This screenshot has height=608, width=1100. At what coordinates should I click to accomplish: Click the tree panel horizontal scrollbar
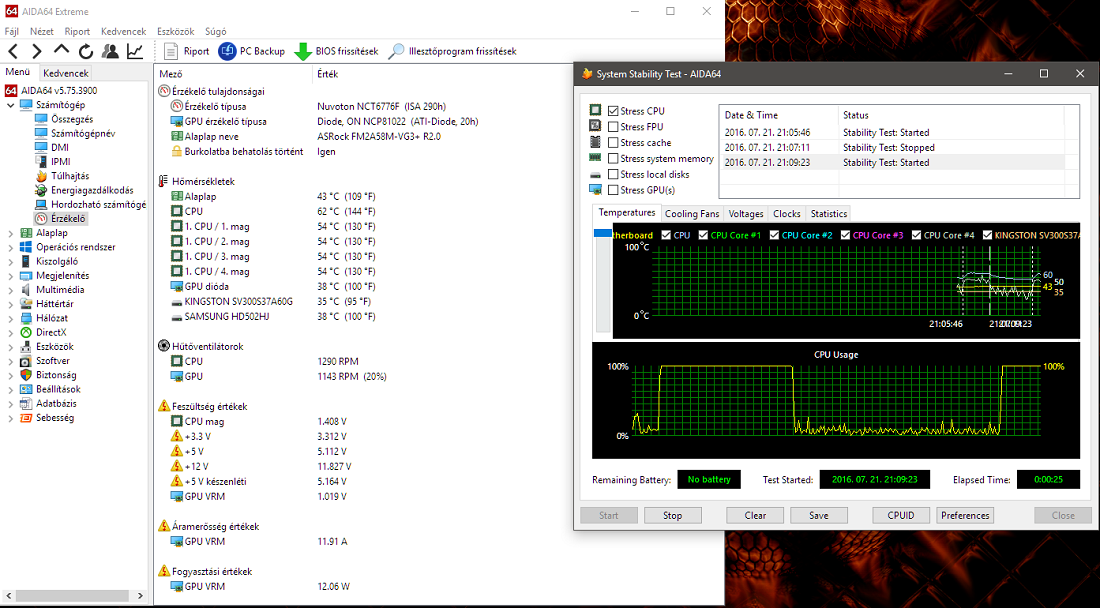(x=74, y=595)
